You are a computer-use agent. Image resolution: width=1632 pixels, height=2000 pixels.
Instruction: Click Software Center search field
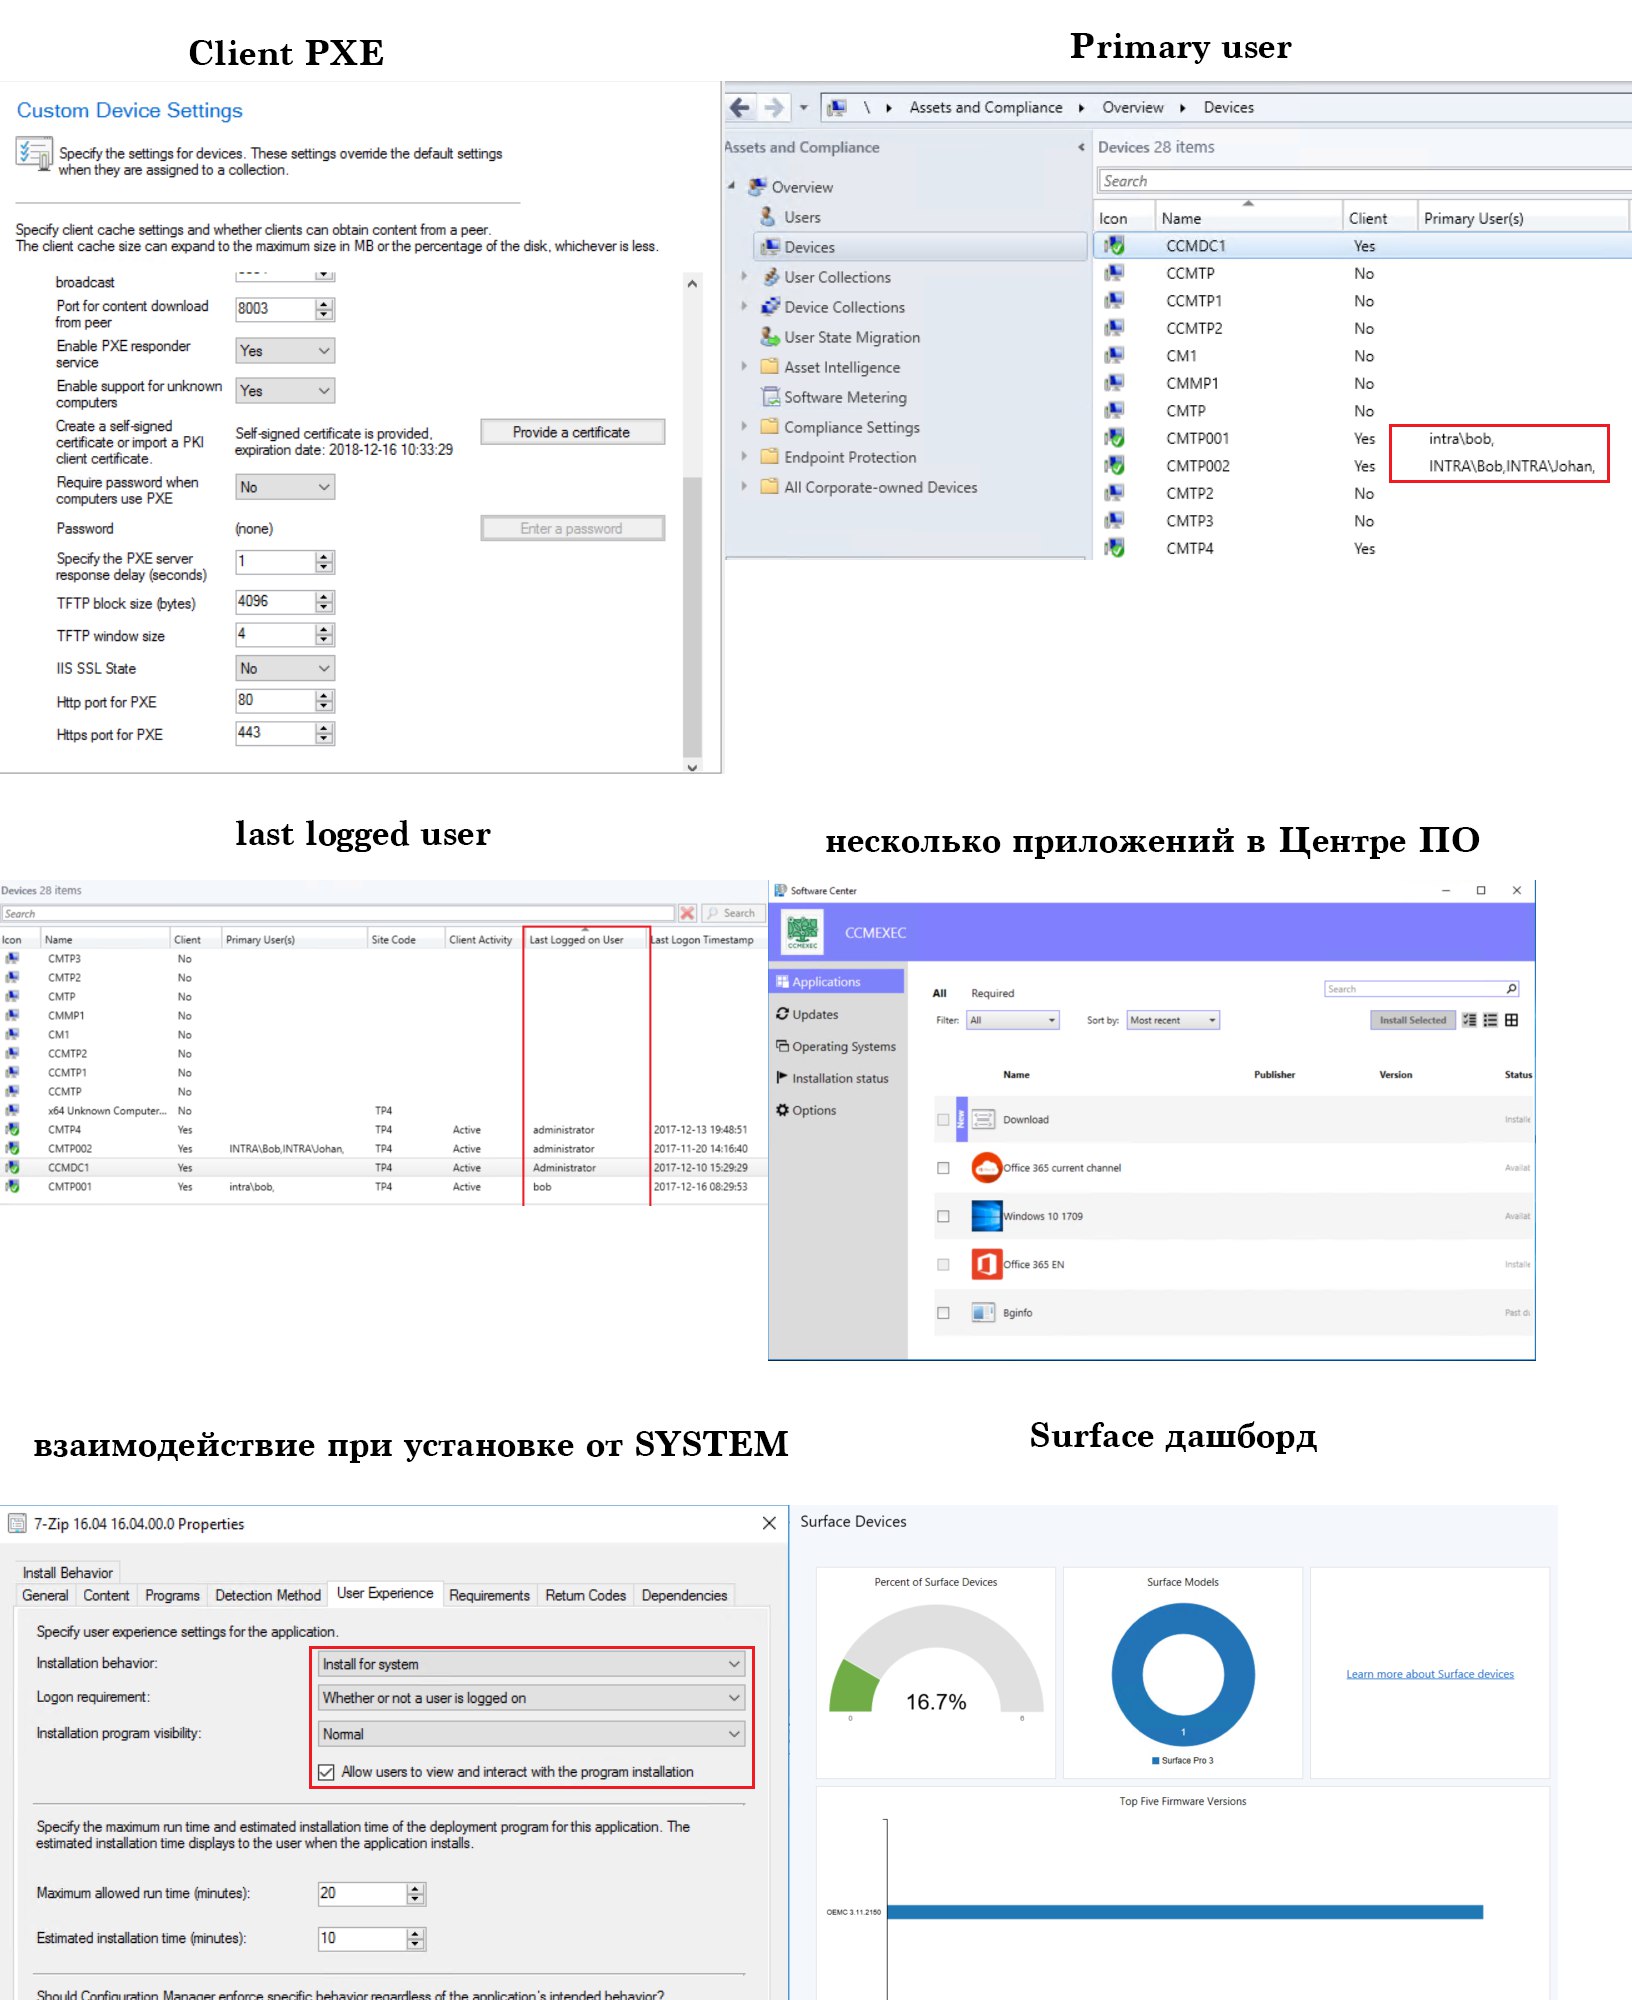1413,989
